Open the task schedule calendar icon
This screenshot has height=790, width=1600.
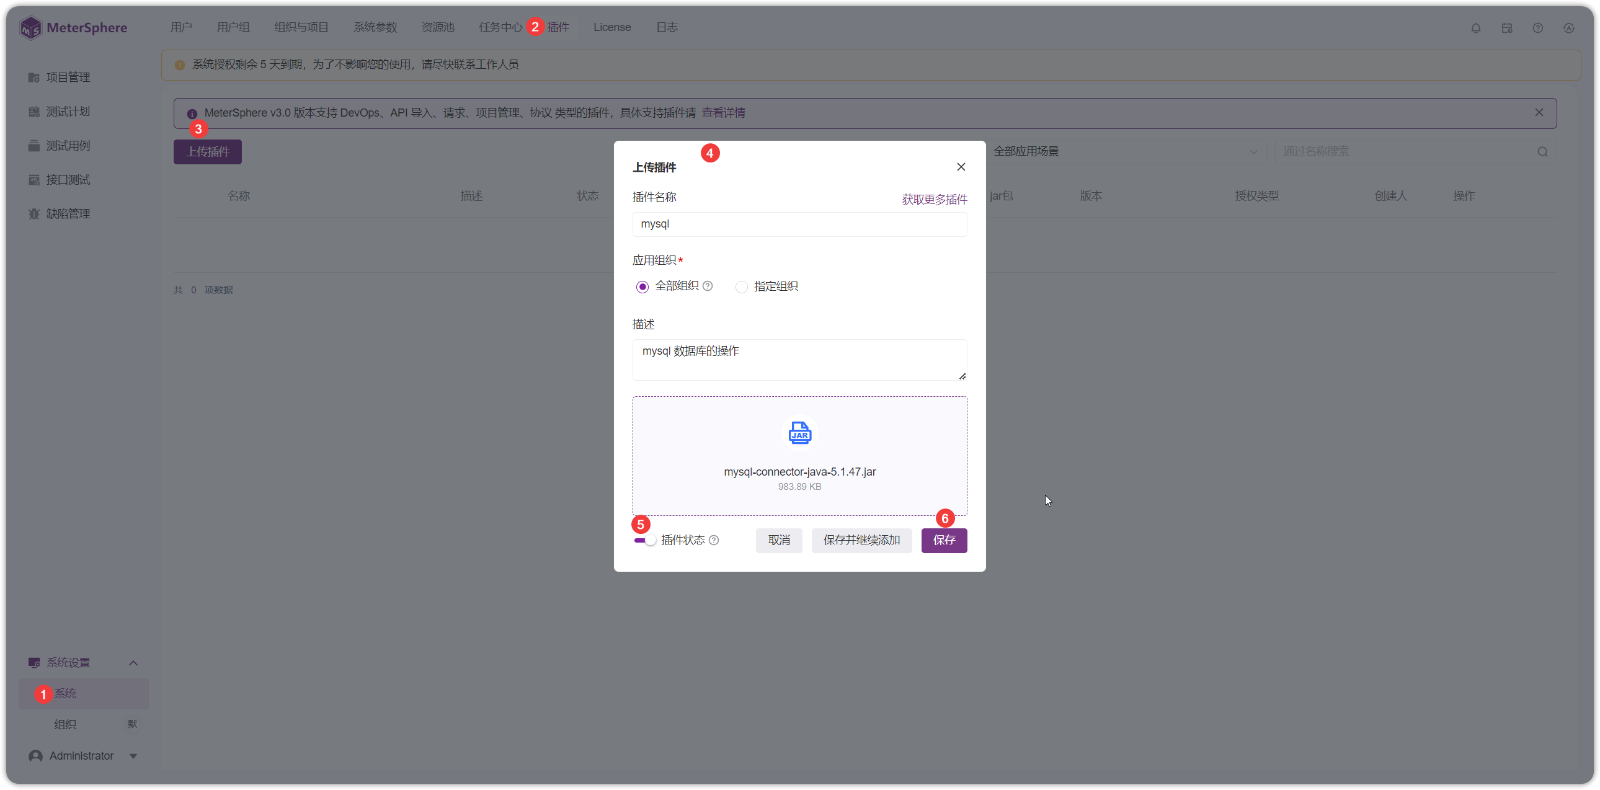click(1507, 28)
